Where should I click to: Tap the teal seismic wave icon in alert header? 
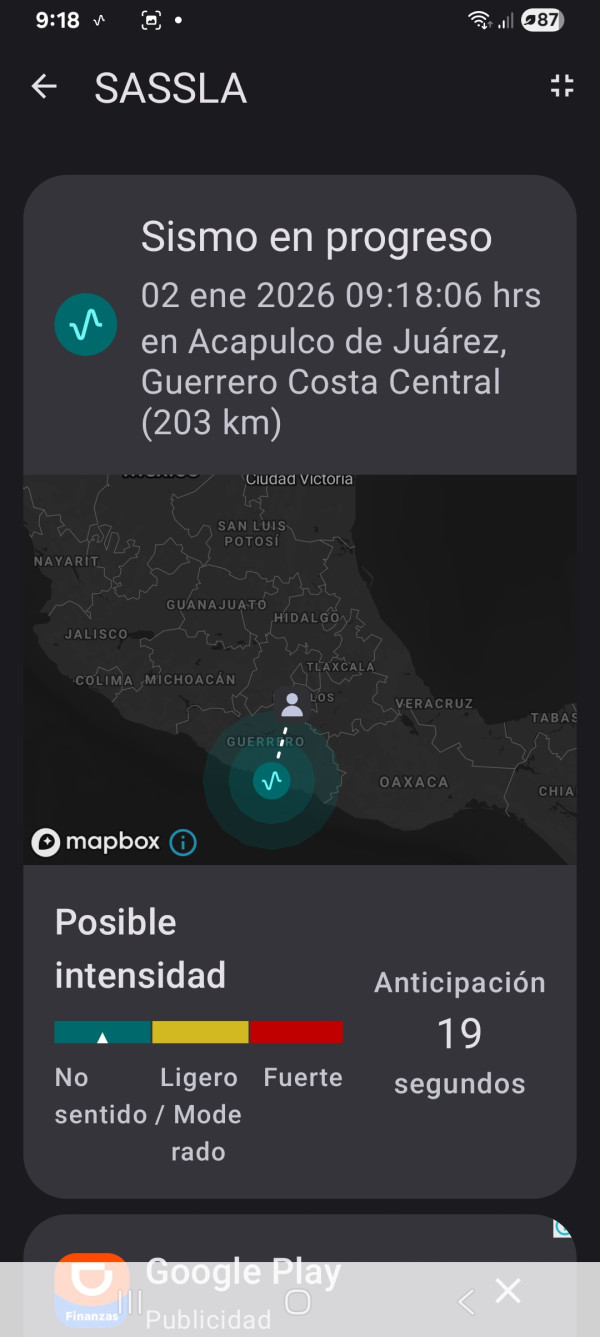[x=86, y=325]
